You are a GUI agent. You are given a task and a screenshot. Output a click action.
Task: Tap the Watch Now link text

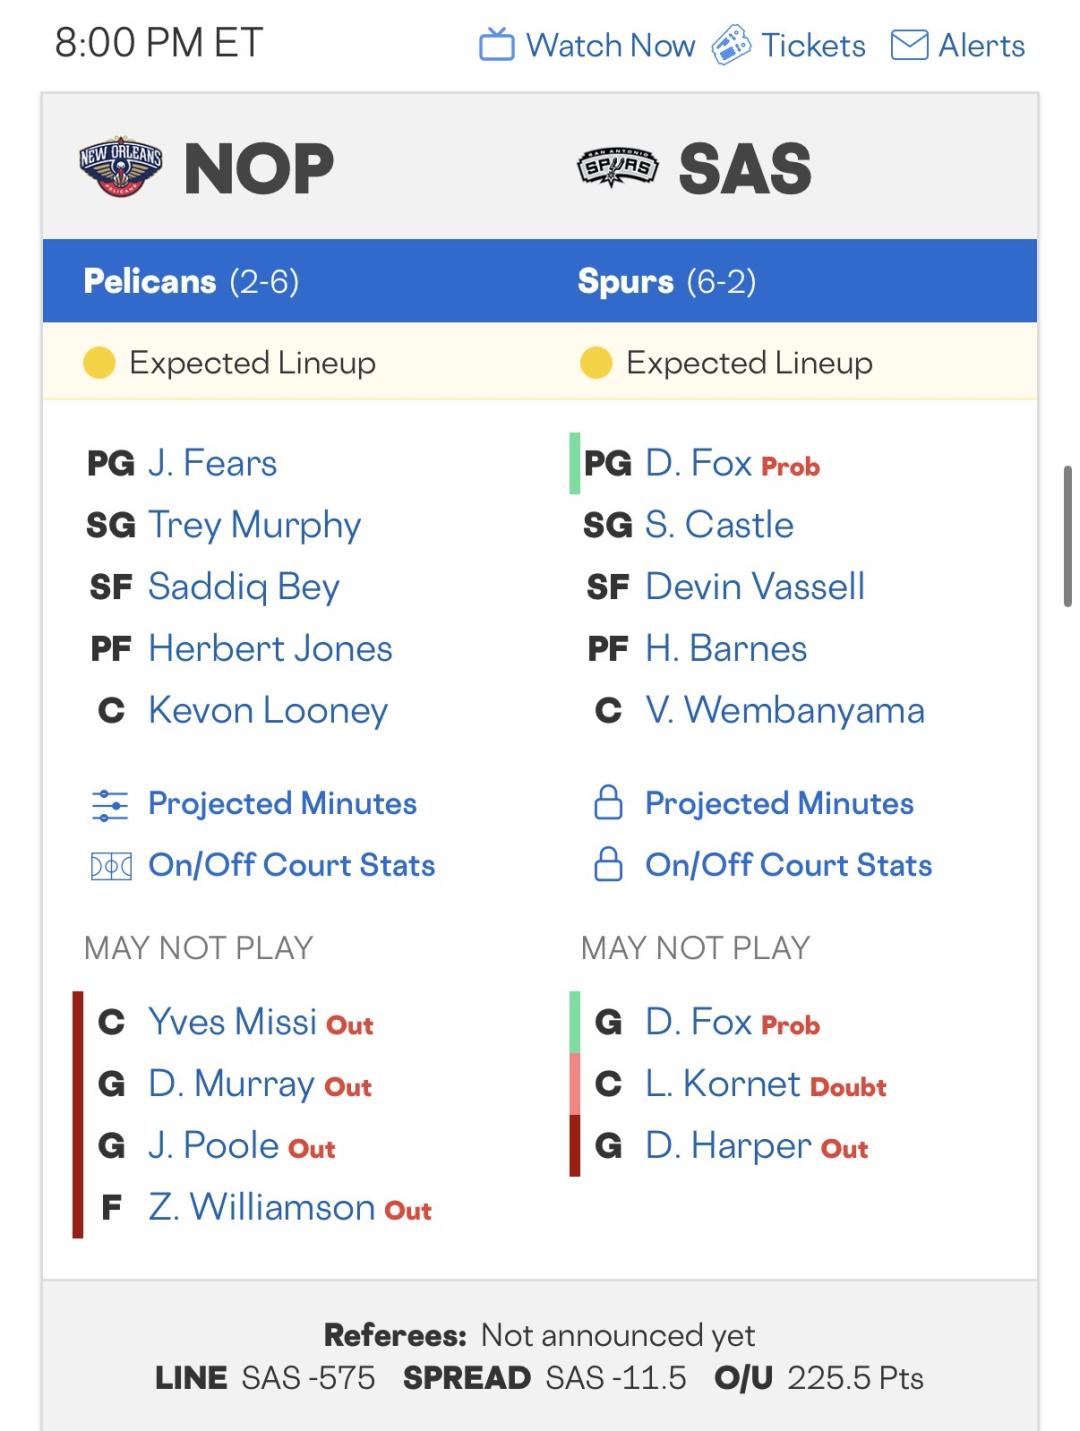pos(610,46)
